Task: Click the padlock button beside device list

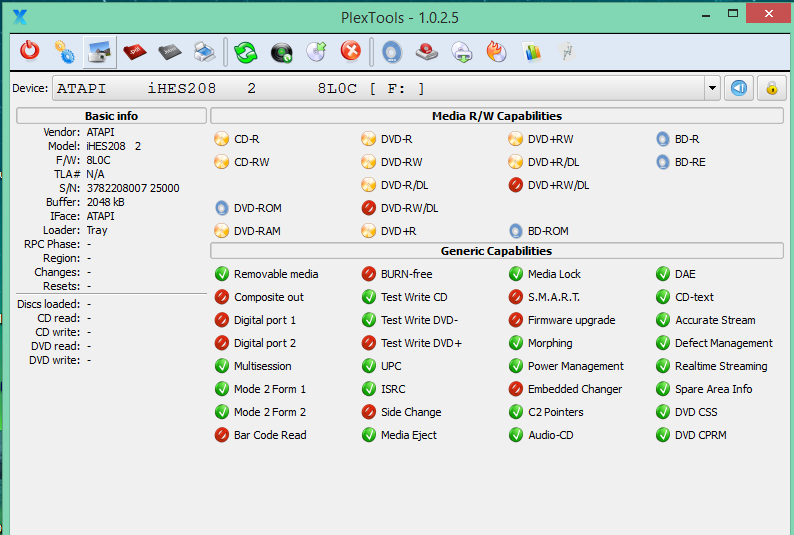Action: 772,89
